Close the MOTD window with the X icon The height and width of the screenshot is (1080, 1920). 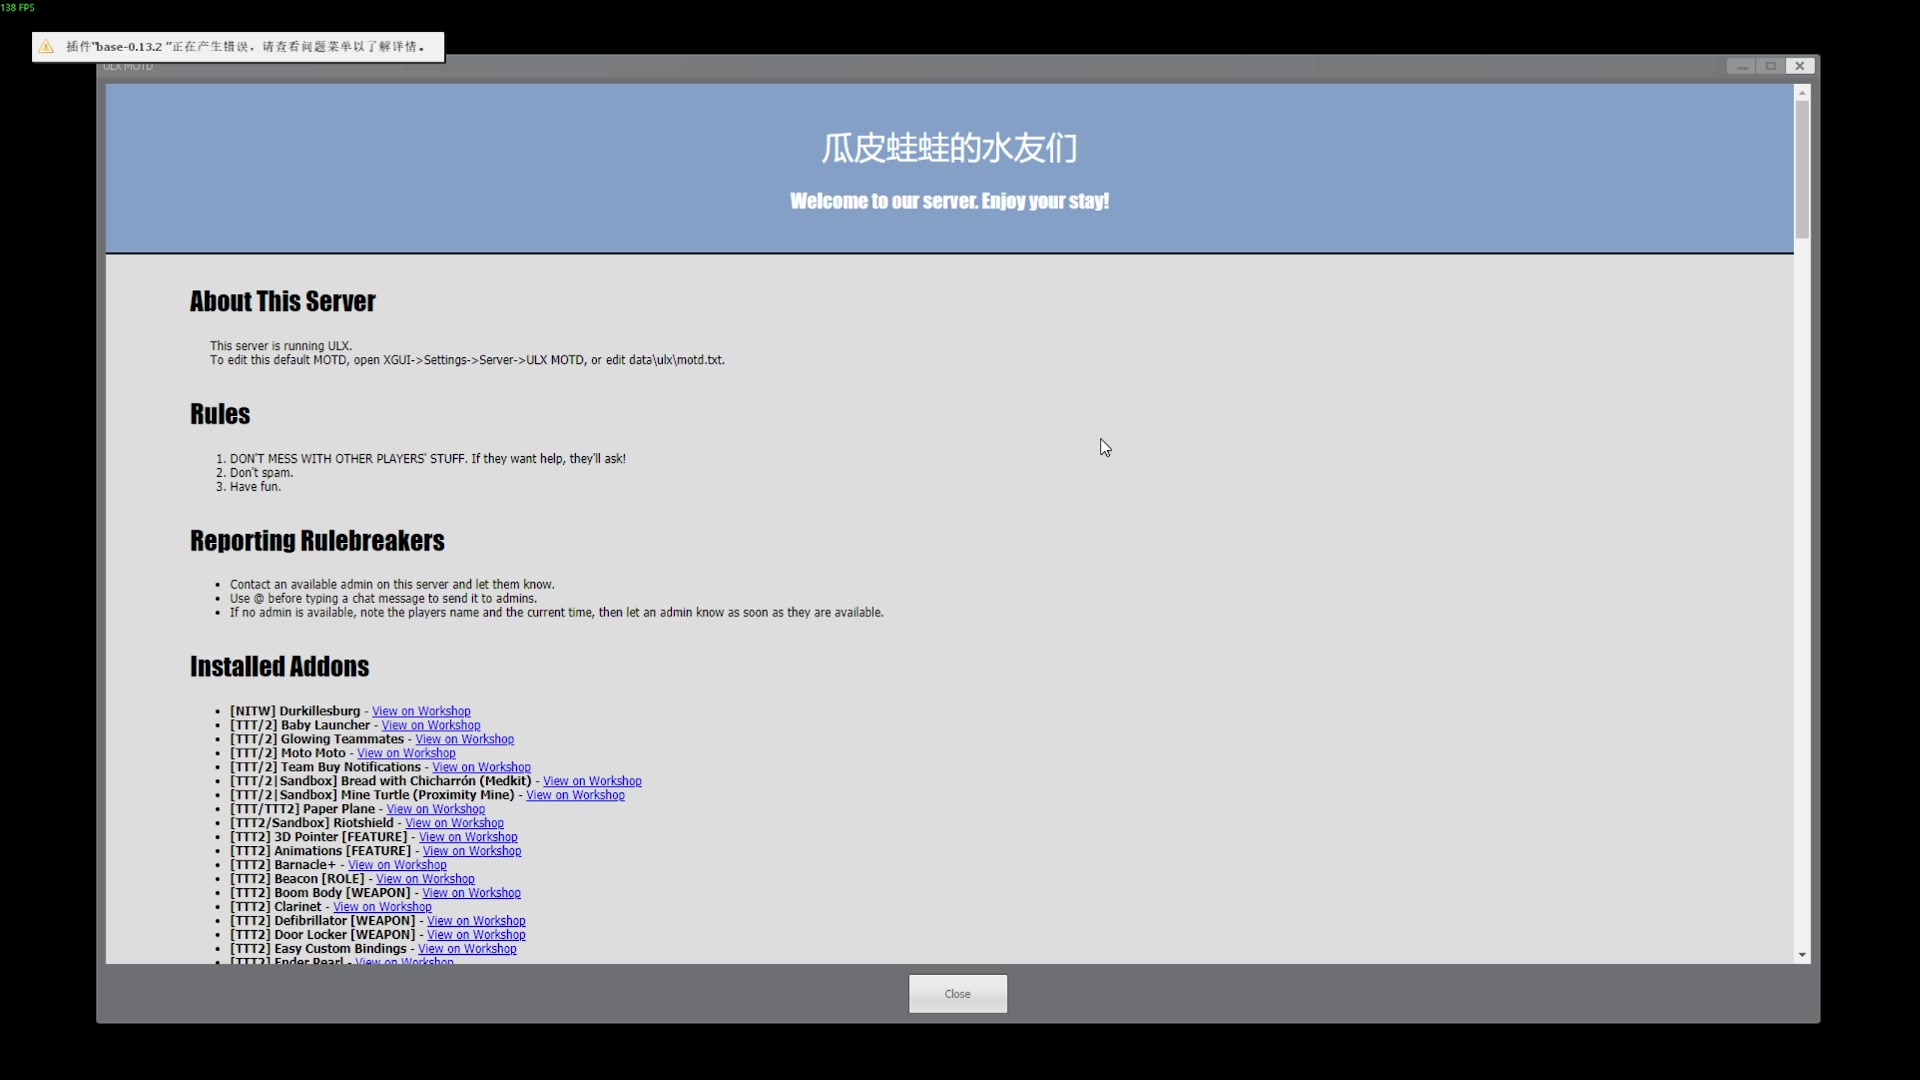pyautogui.click(x=1799, y=66)
